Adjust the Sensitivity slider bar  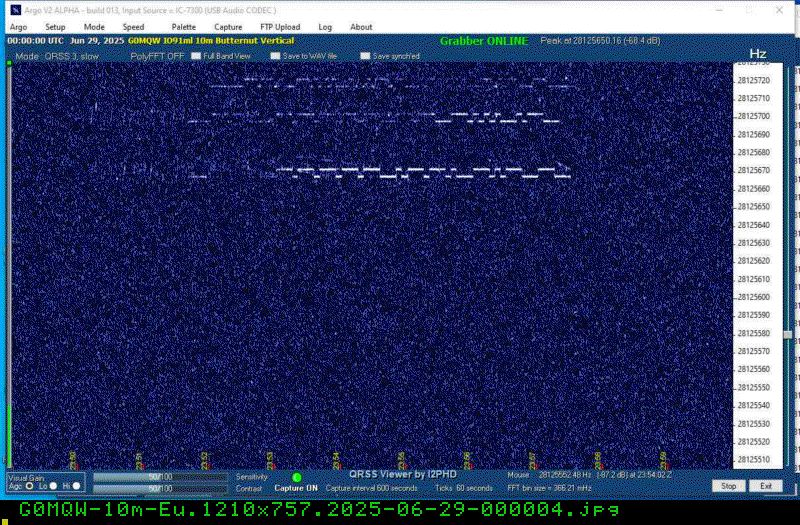(x=160, y=477)
